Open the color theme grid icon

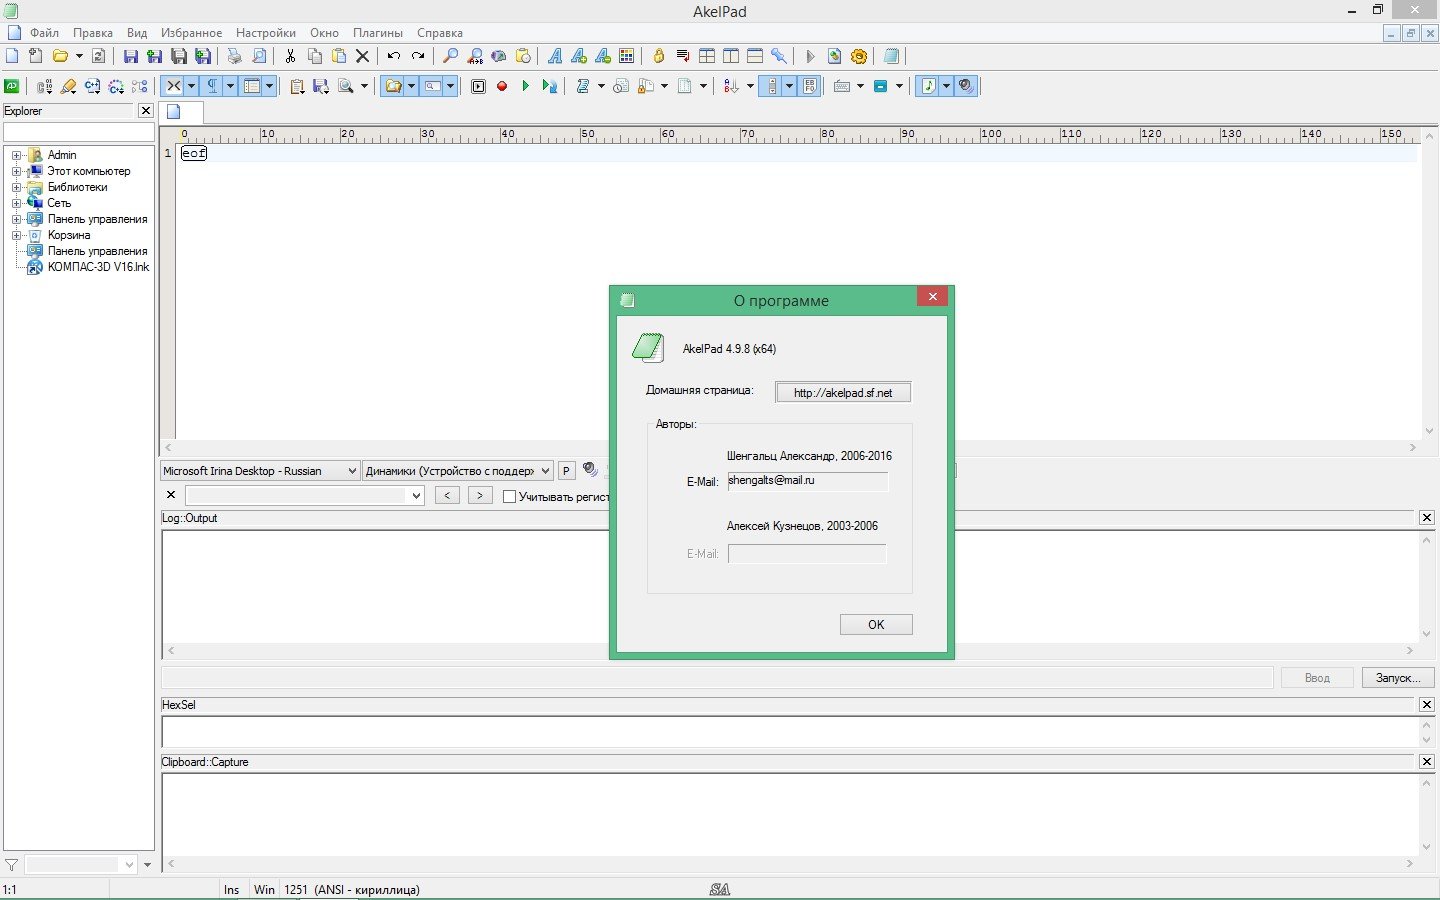(x=627, y=57)
